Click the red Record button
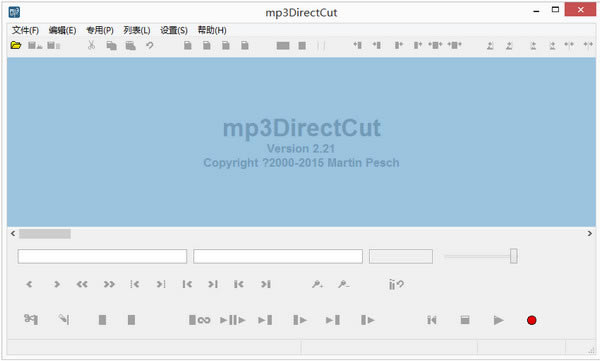 click(x=532, y=320)
